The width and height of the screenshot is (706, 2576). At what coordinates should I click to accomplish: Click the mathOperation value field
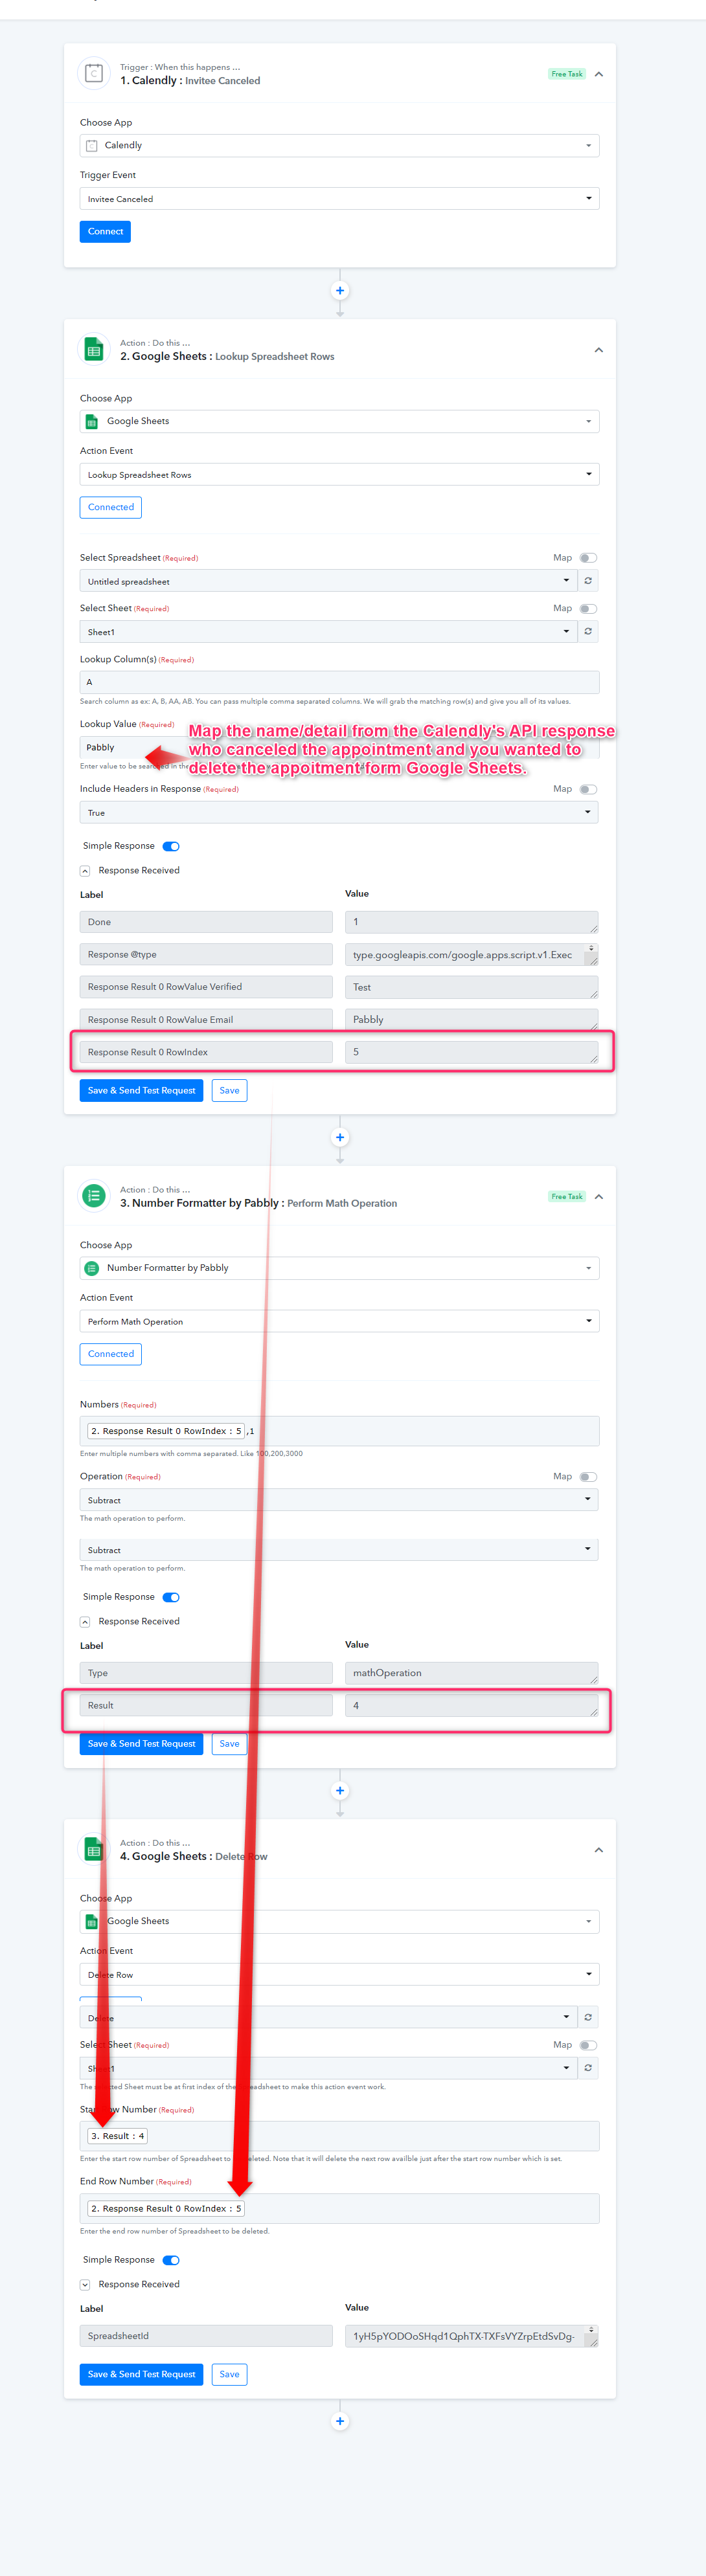tap(472, 1673)
